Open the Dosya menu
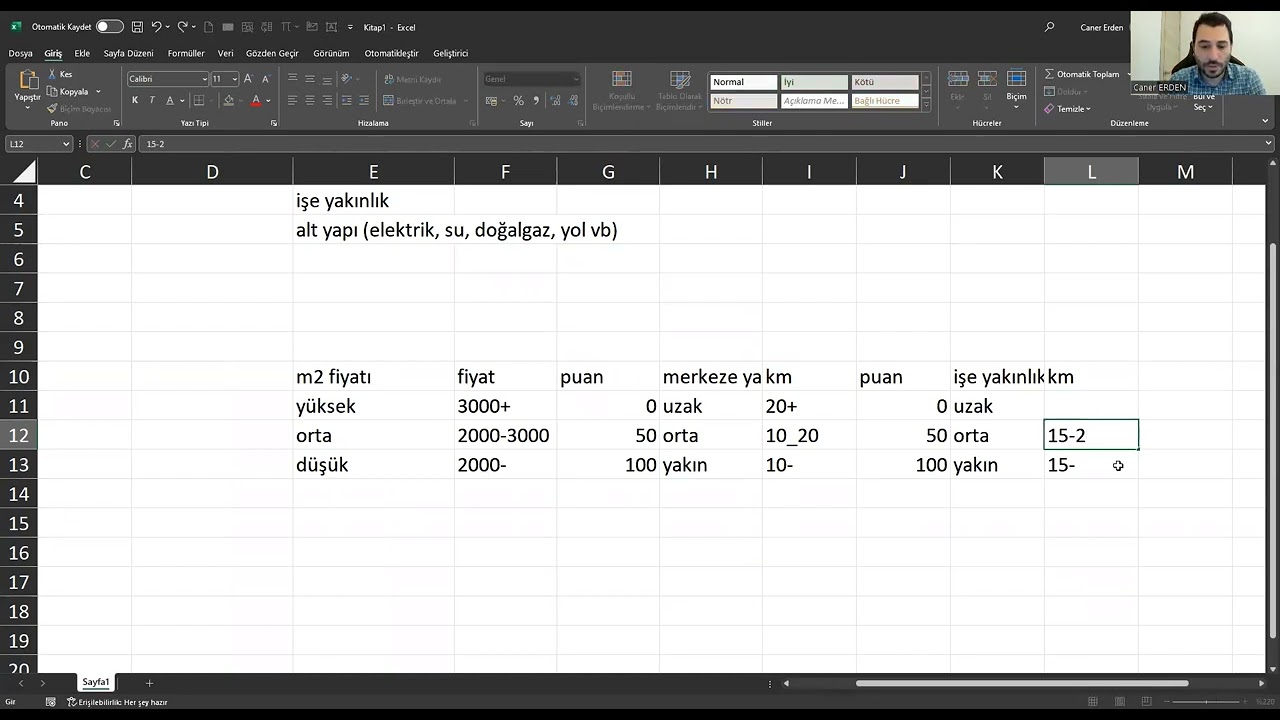Screen dimensions: 1280x720 pos(20,53)
